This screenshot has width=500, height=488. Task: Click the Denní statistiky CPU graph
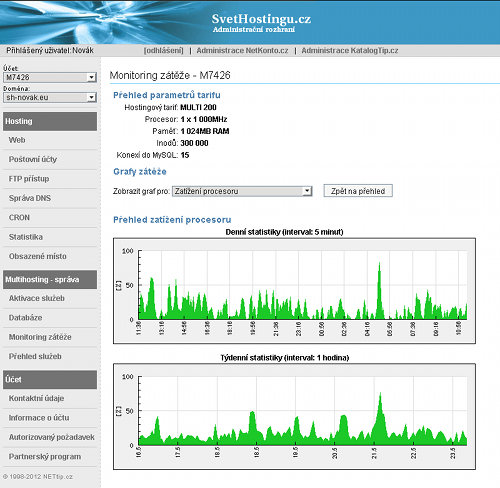coord(294,291)
